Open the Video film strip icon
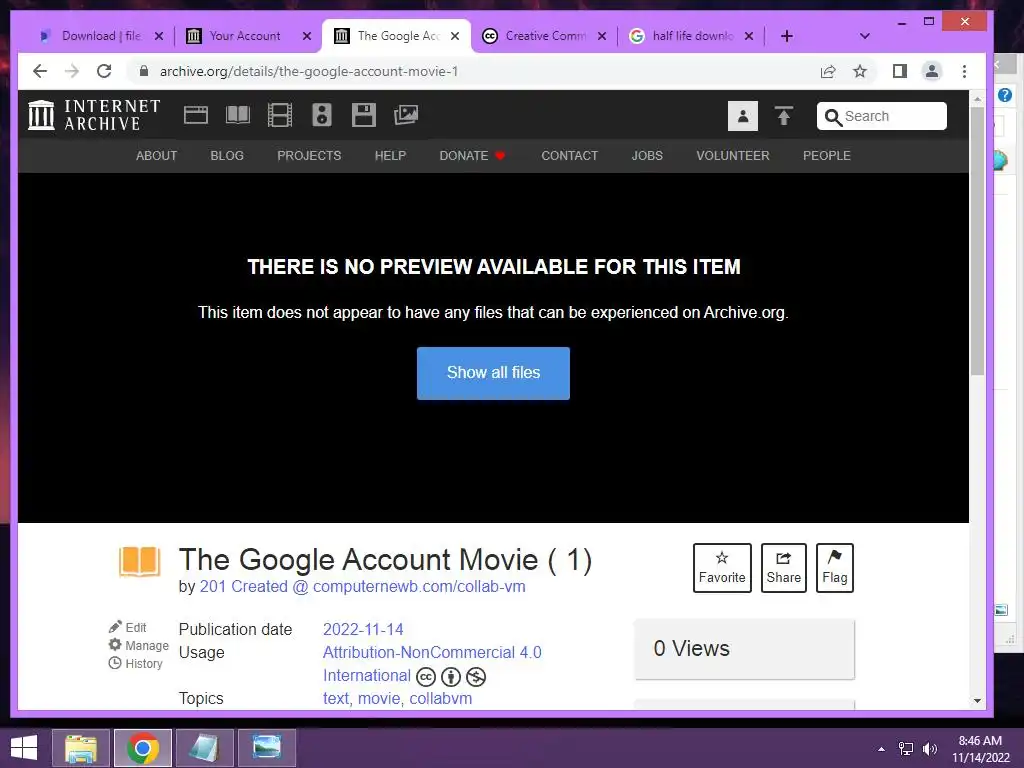Screen dimensions: 1024x768 (x=280, y=115)
